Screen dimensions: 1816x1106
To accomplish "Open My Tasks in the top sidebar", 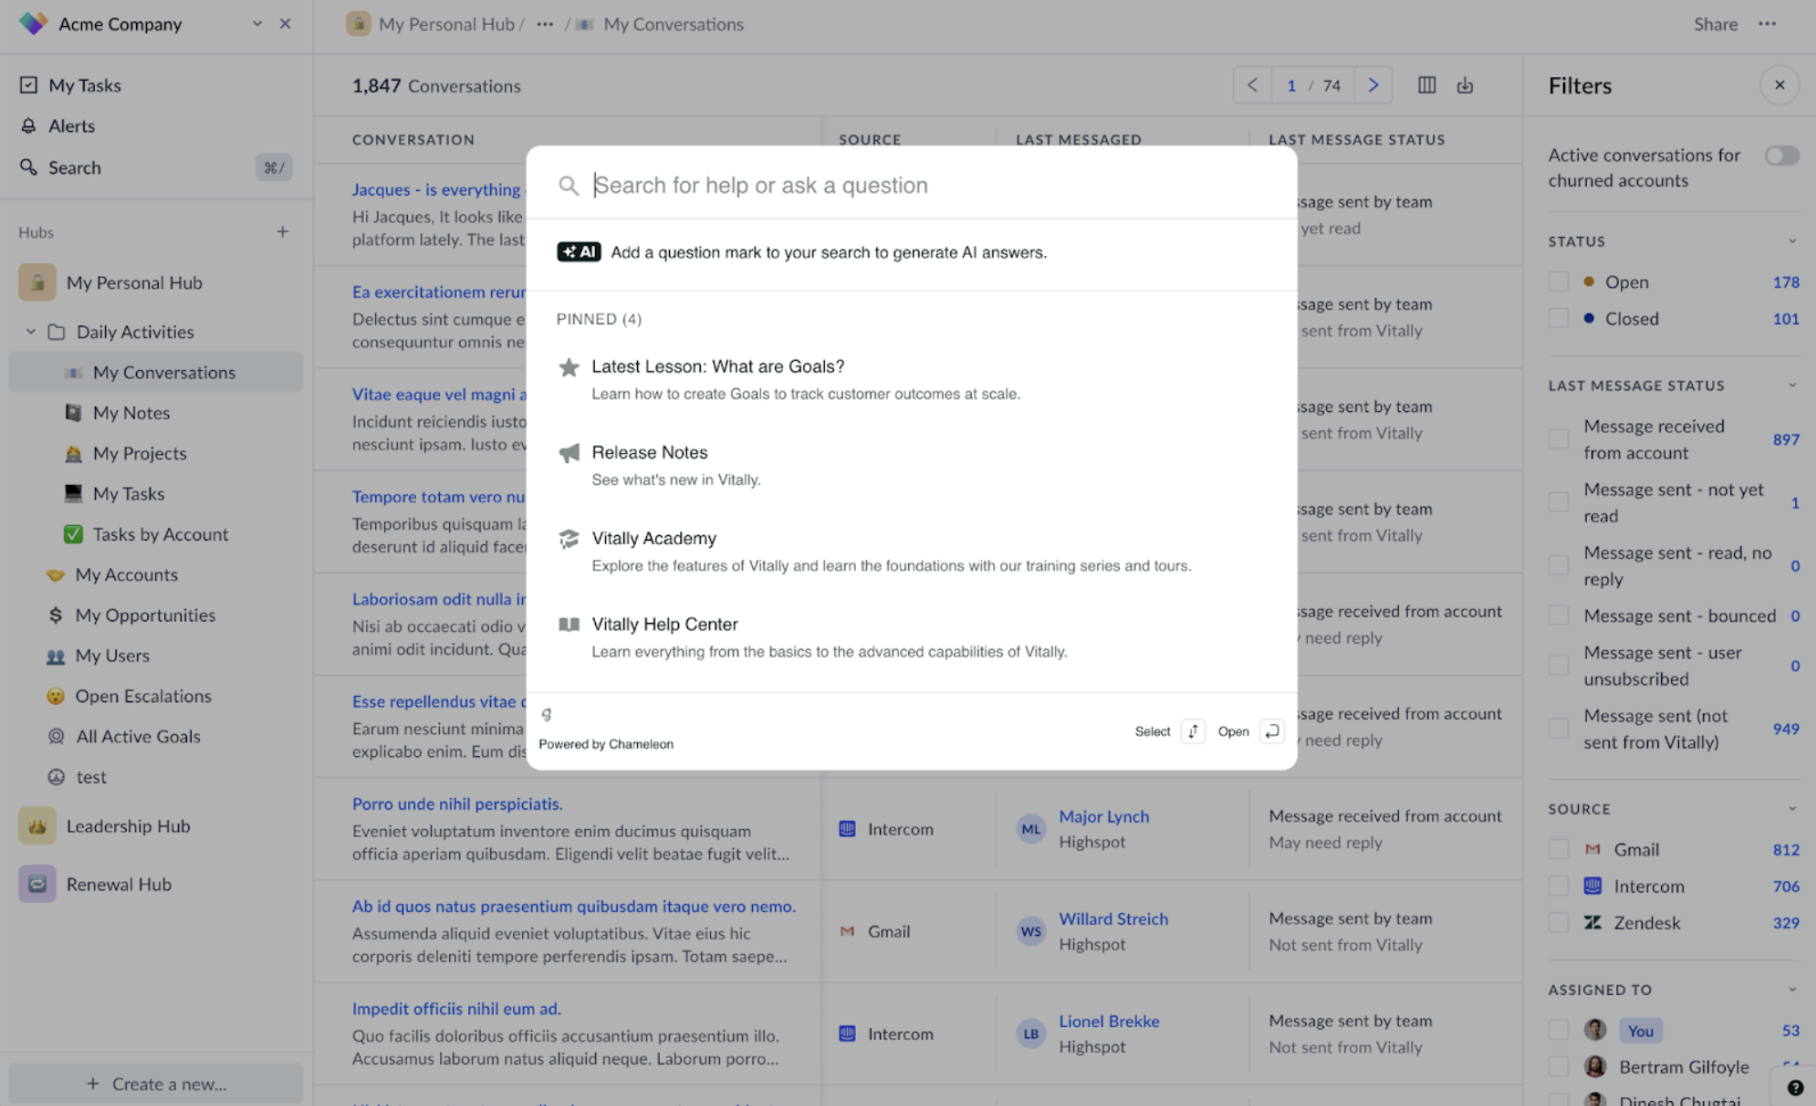I will pyautogui.click(x=85, y=85).
